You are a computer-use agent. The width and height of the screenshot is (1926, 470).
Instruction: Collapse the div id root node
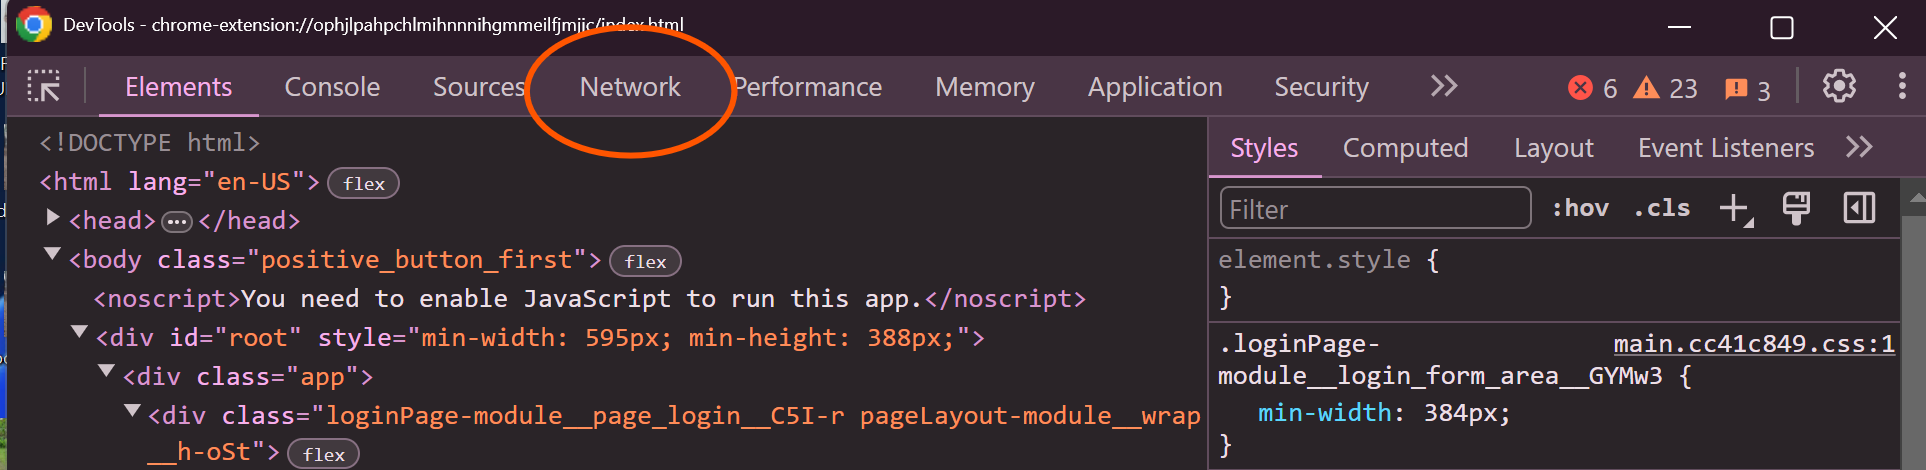pyautogui.click(x=79, y=333)
